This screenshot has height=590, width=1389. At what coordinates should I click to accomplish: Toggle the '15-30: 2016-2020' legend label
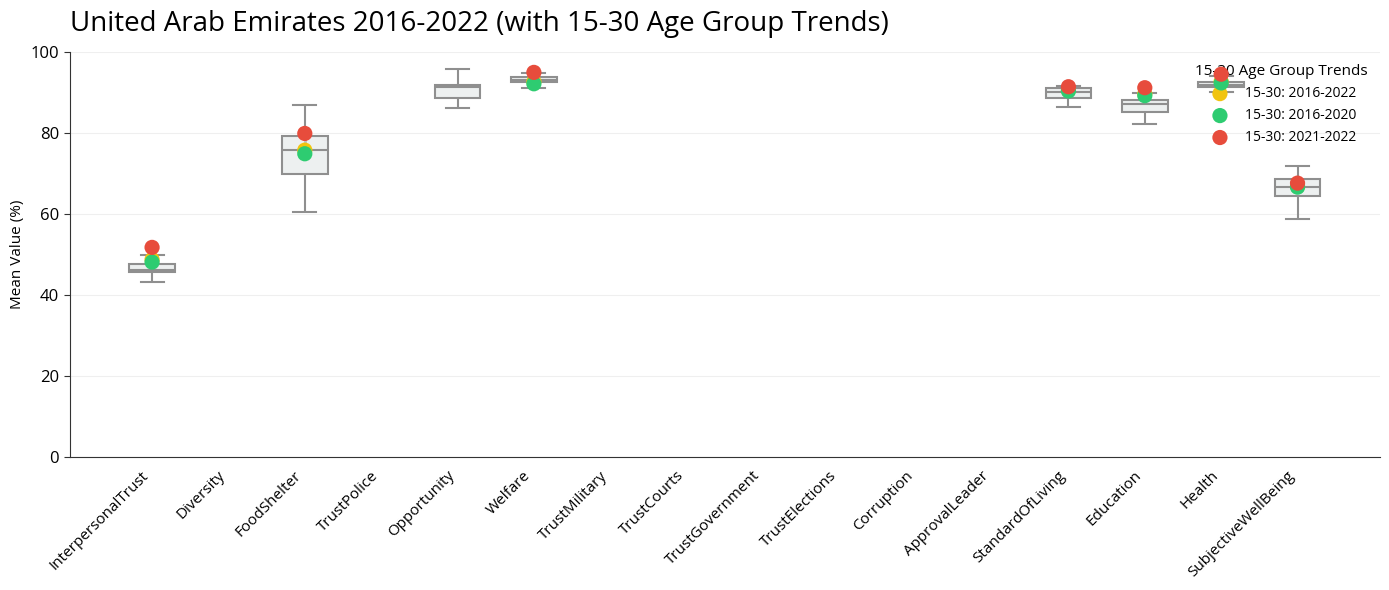1300,115
